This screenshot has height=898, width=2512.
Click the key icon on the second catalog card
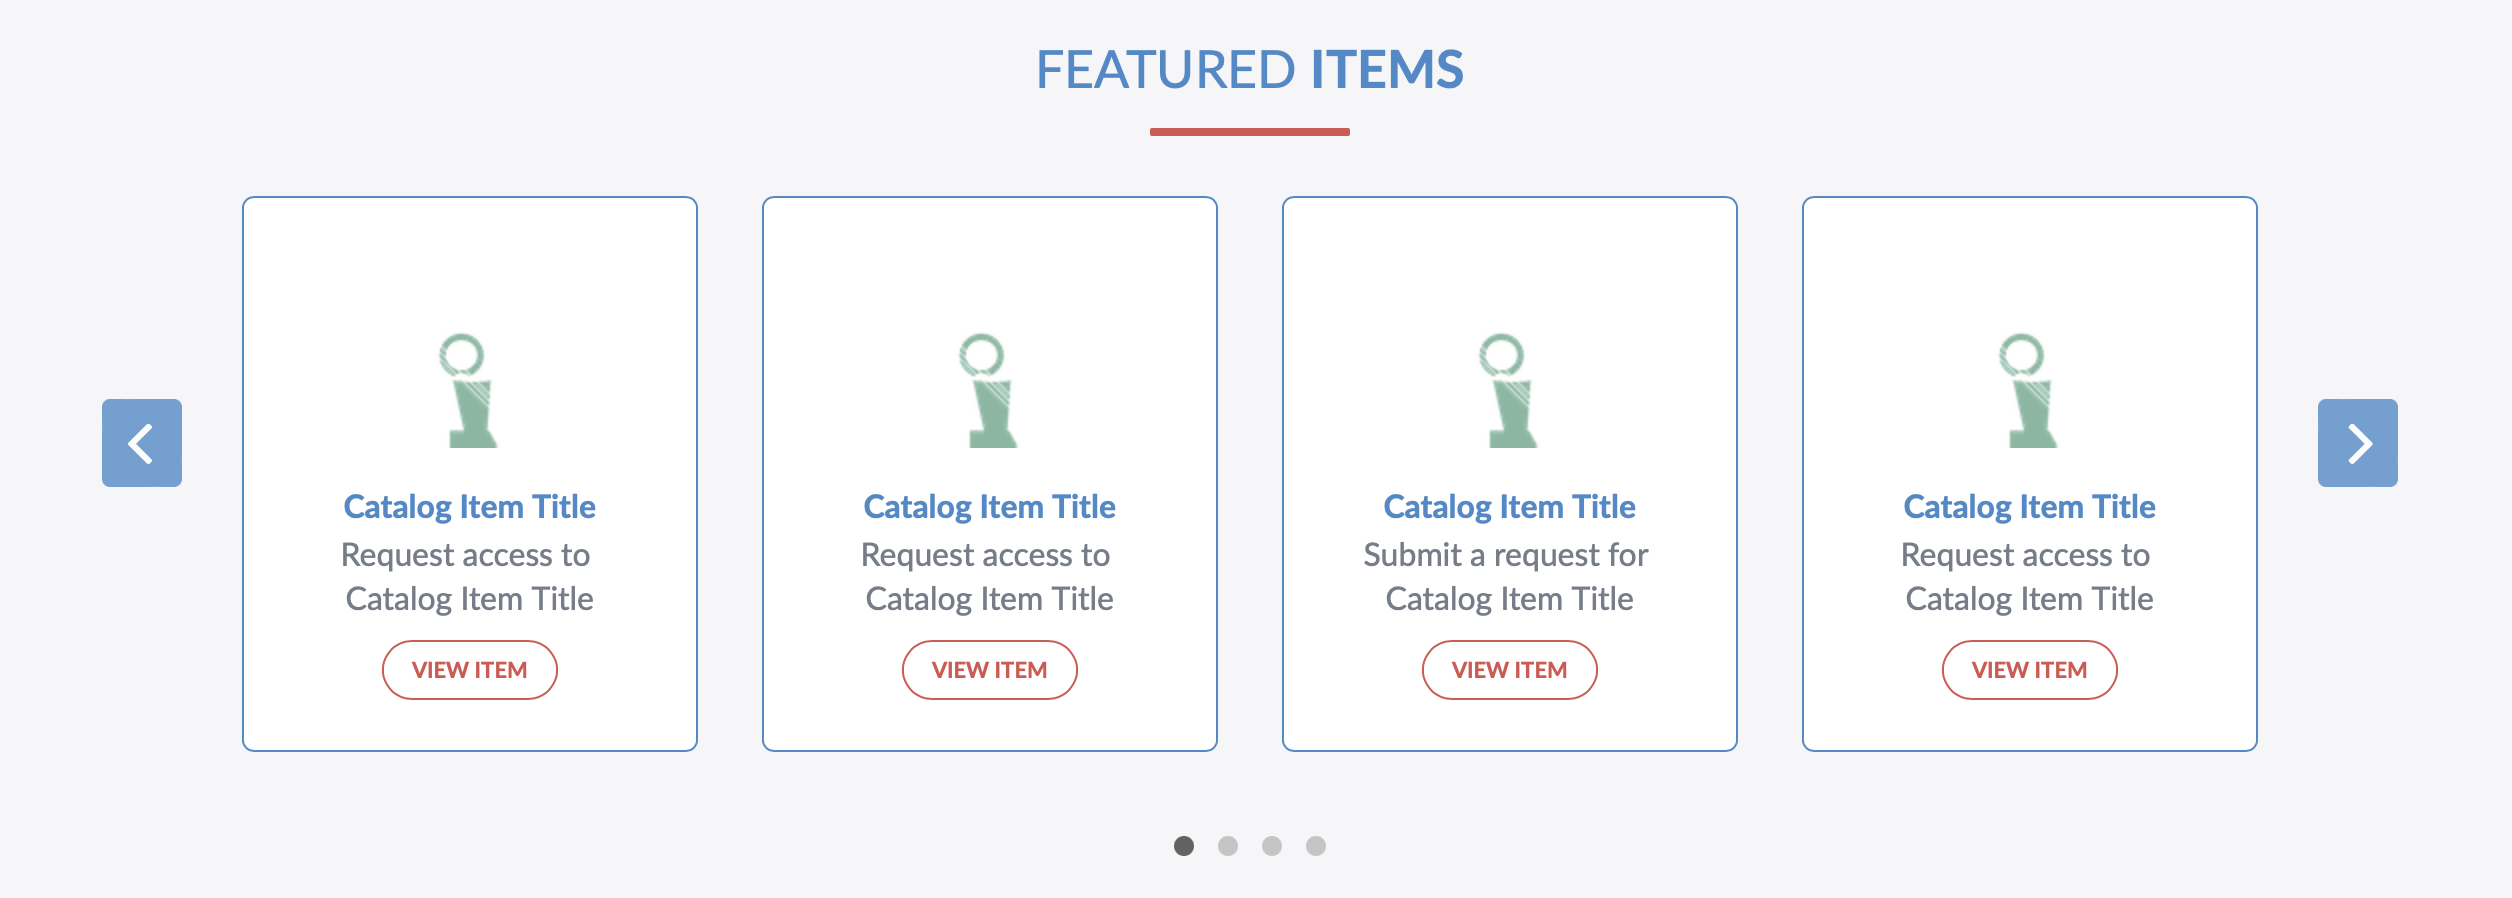(990, 390)
